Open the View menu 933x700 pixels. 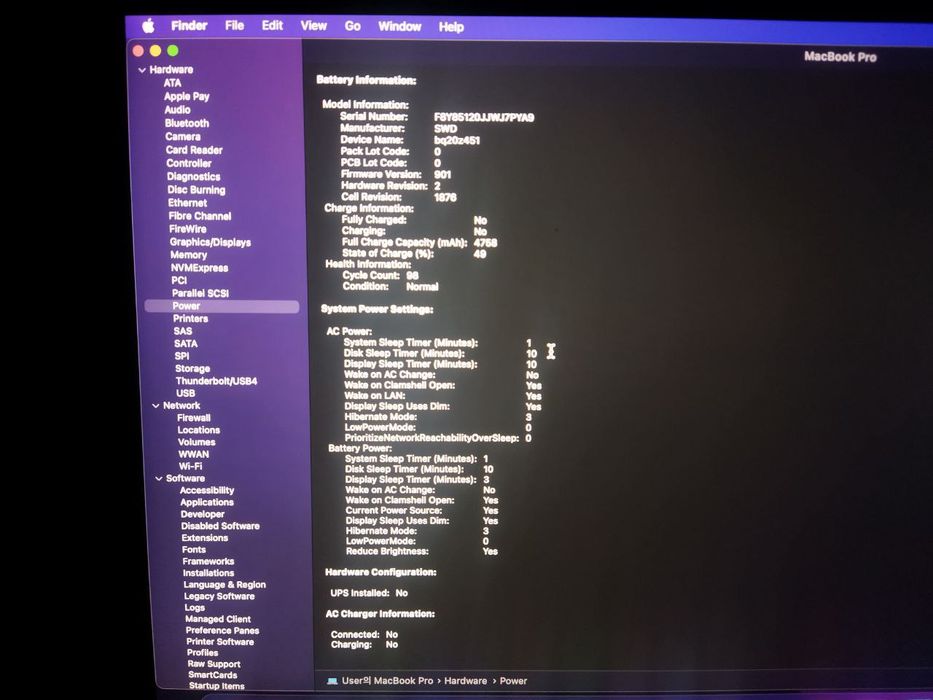click(313, 26)
